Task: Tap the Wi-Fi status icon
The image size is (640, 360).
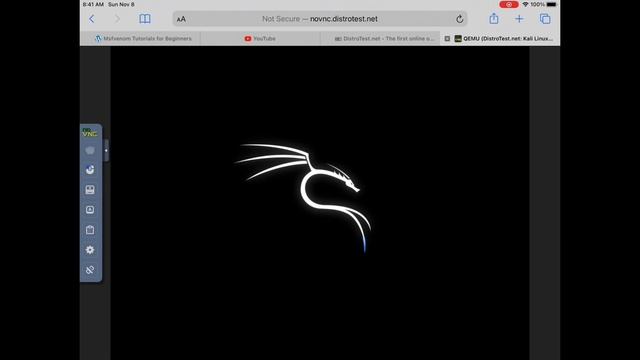Action: pos(525,4)
